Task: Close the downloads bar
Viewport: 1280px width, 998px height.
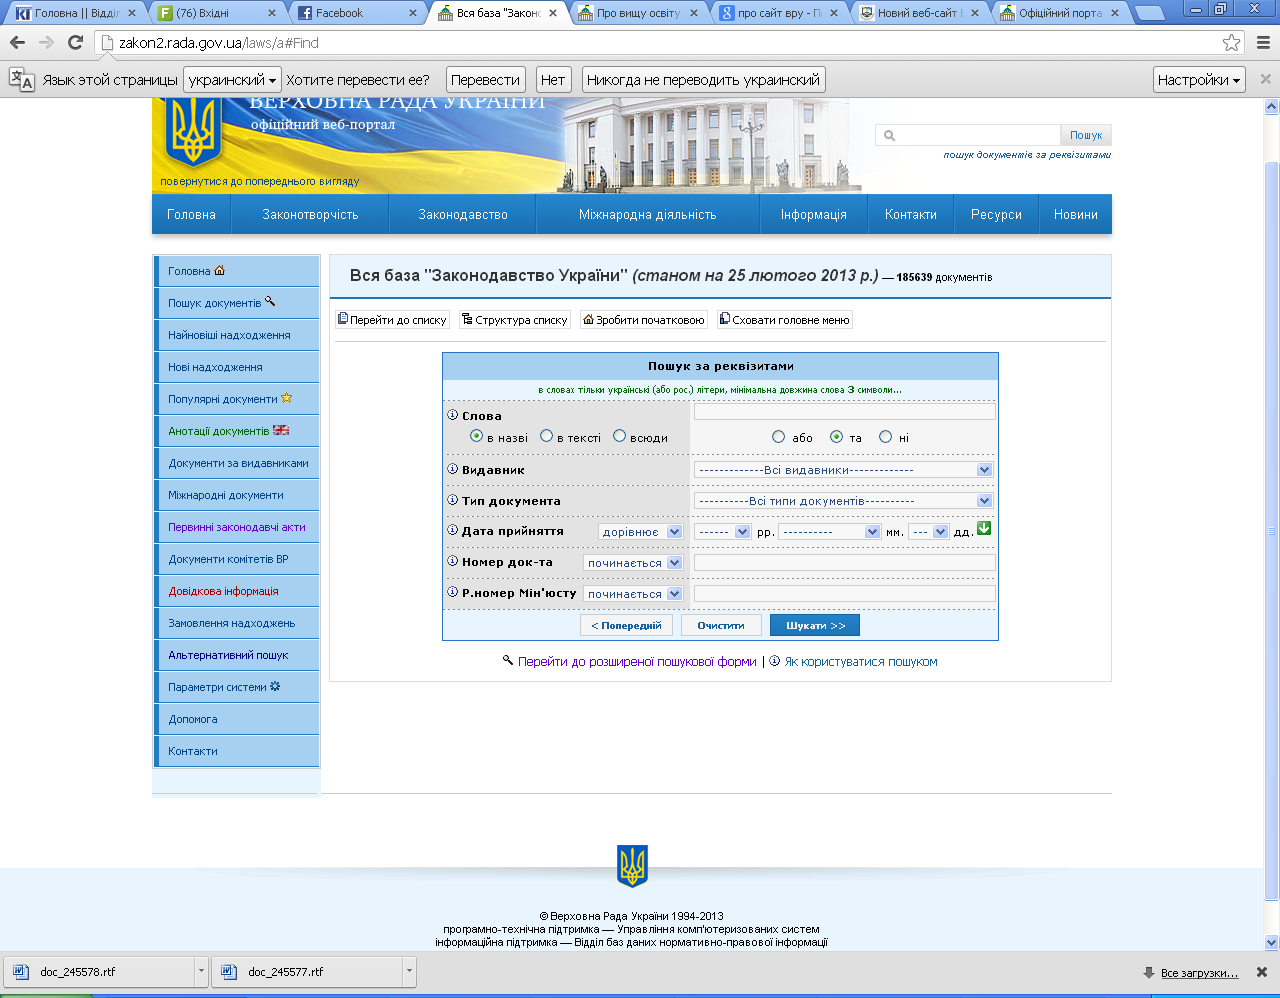Action: [1262, 972]
